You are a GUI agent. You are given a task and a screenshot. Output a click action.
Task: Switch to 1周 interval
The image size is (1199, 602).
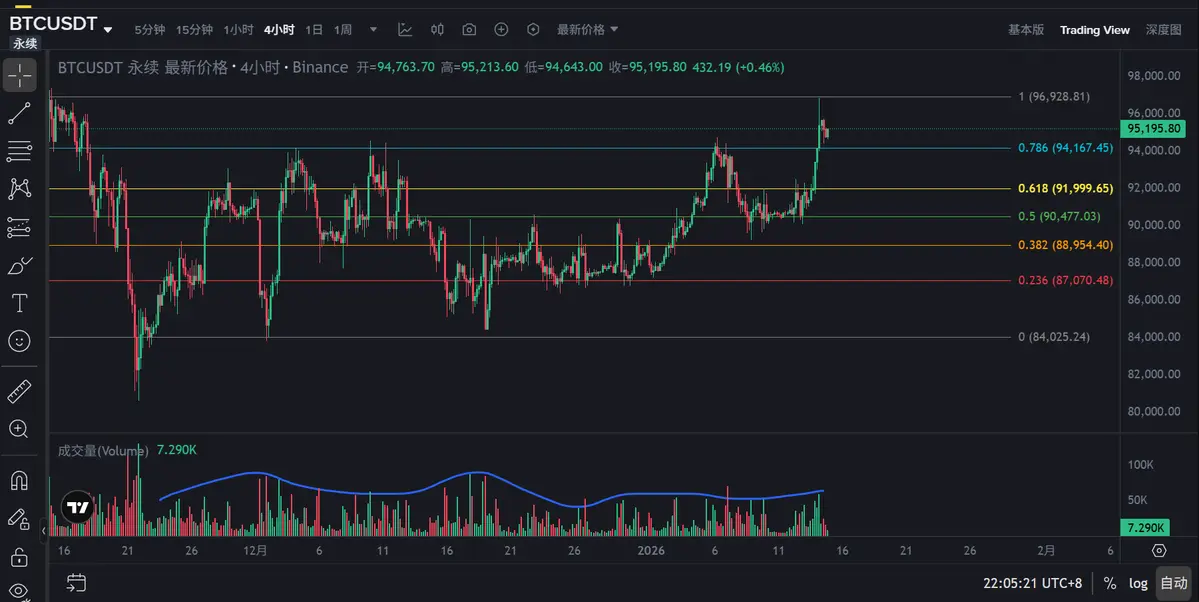click(343, 30)
